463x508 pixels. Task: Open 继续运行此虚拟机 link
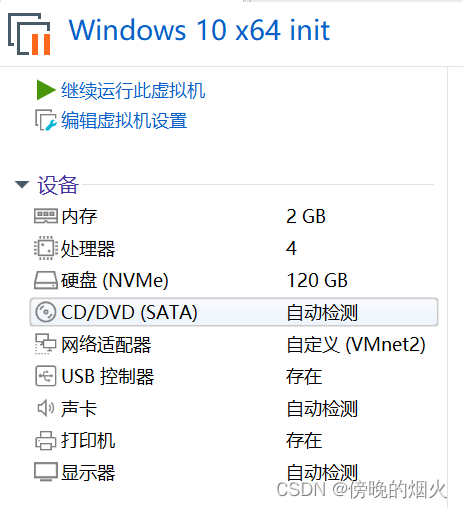point(133,90)
